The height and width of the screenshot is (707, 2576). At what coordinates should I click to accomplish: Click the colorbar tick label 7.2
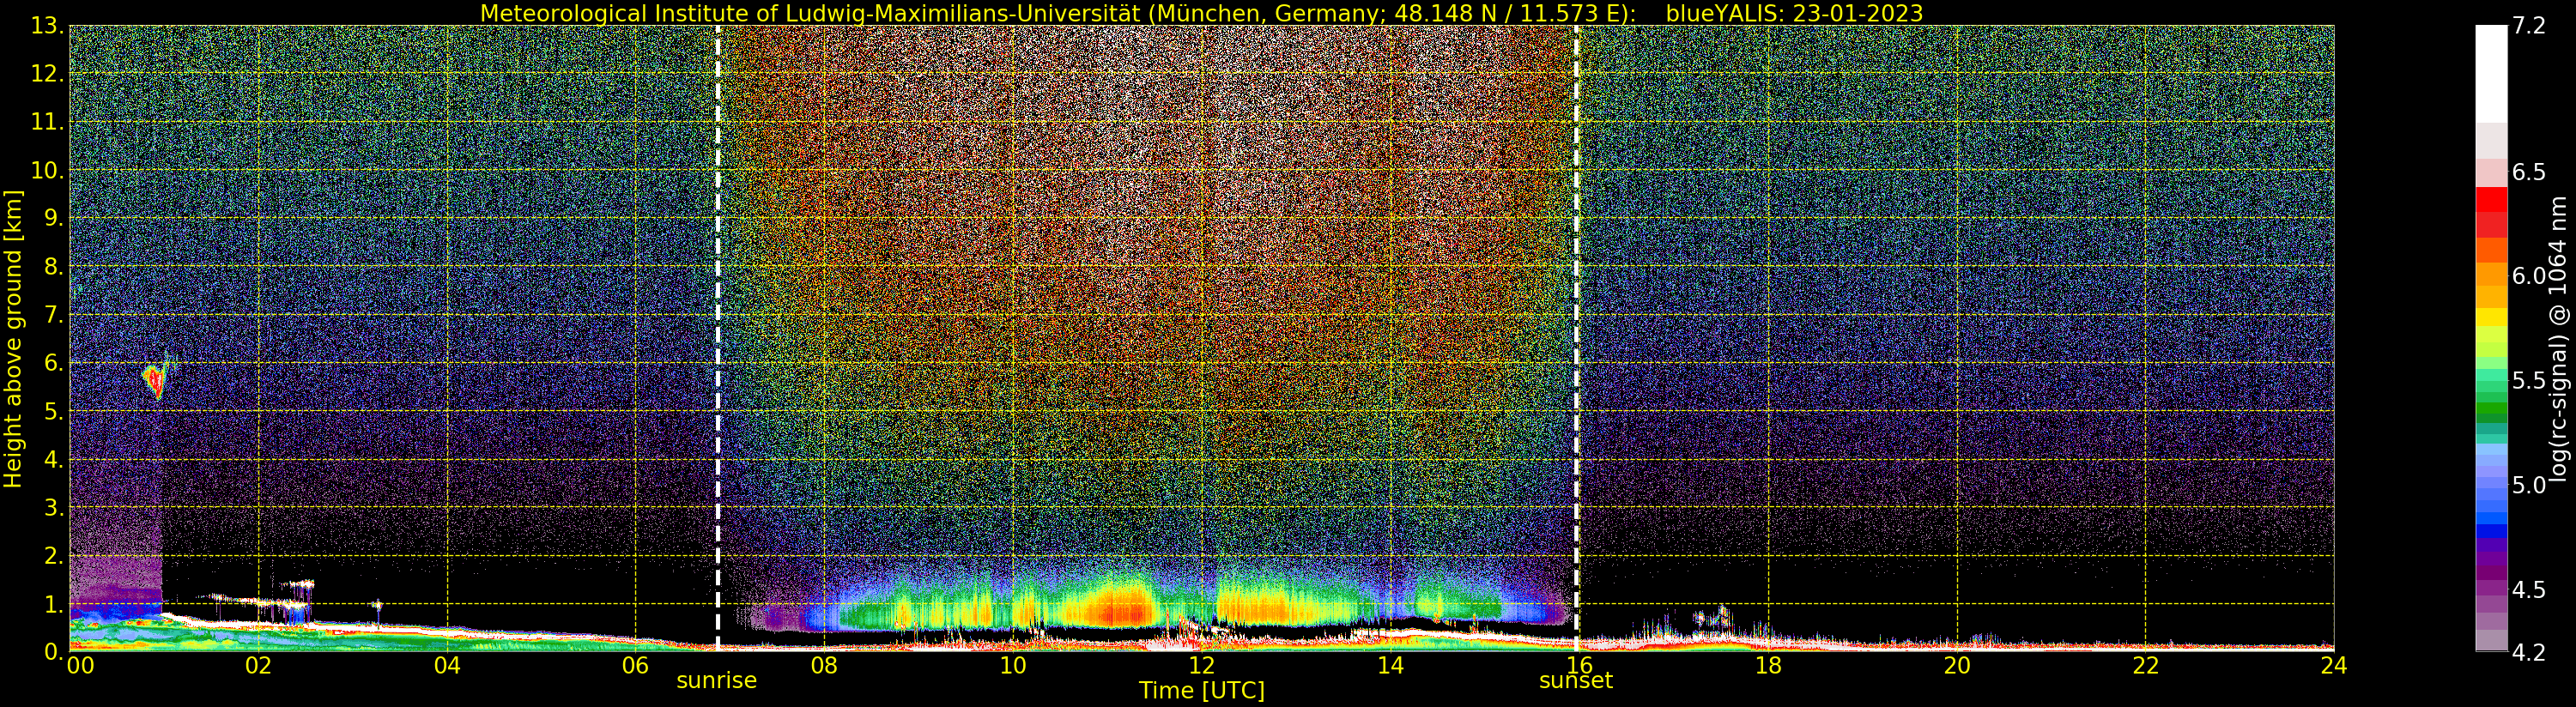pos(2529,26)
